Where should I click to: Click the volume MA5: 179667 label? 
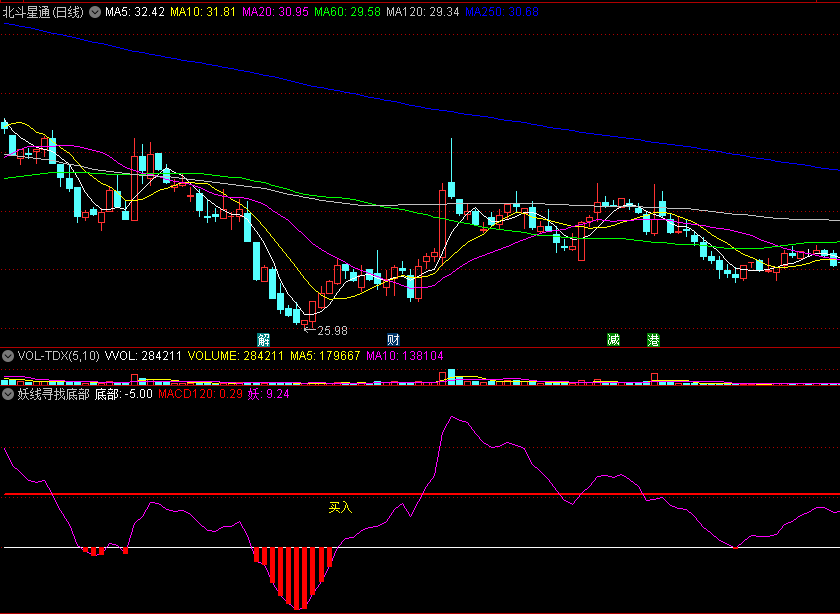click(x=325, y=356)
